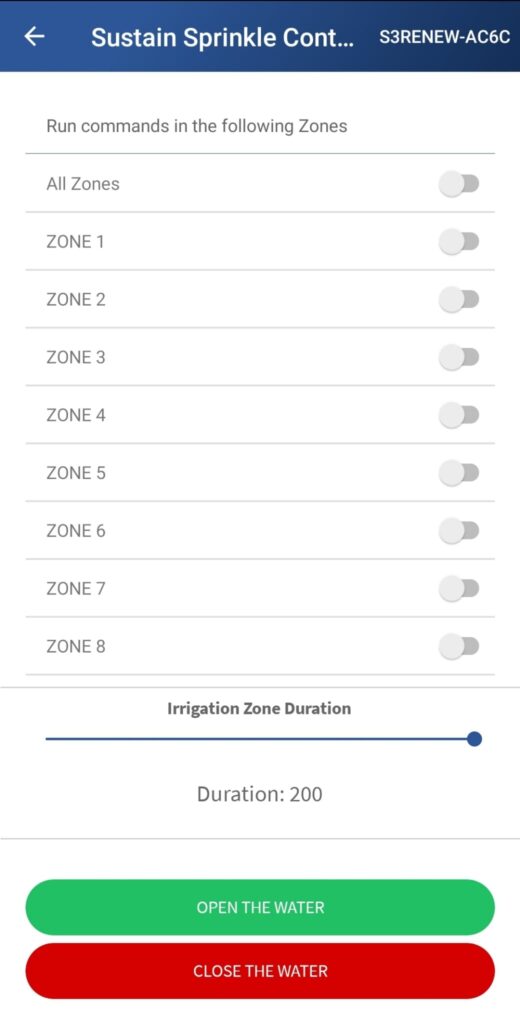Tap the CLOSE THE WATER button
520x1024 pixels.
[x=260, y=971]
